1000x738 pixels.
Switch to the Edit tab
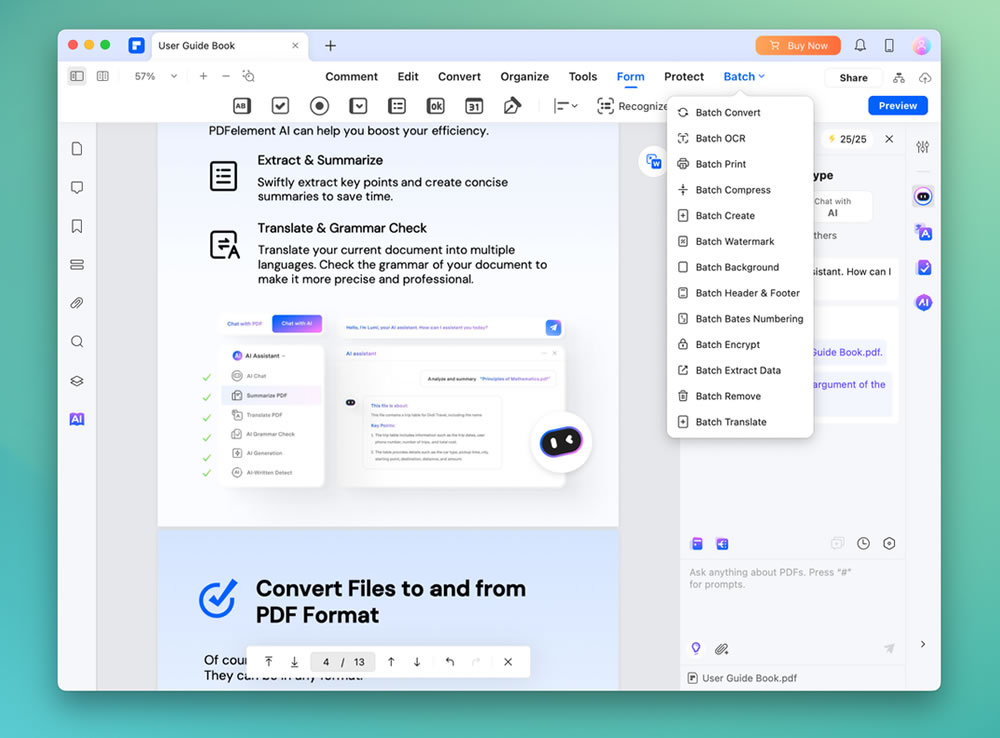point(408,77)
